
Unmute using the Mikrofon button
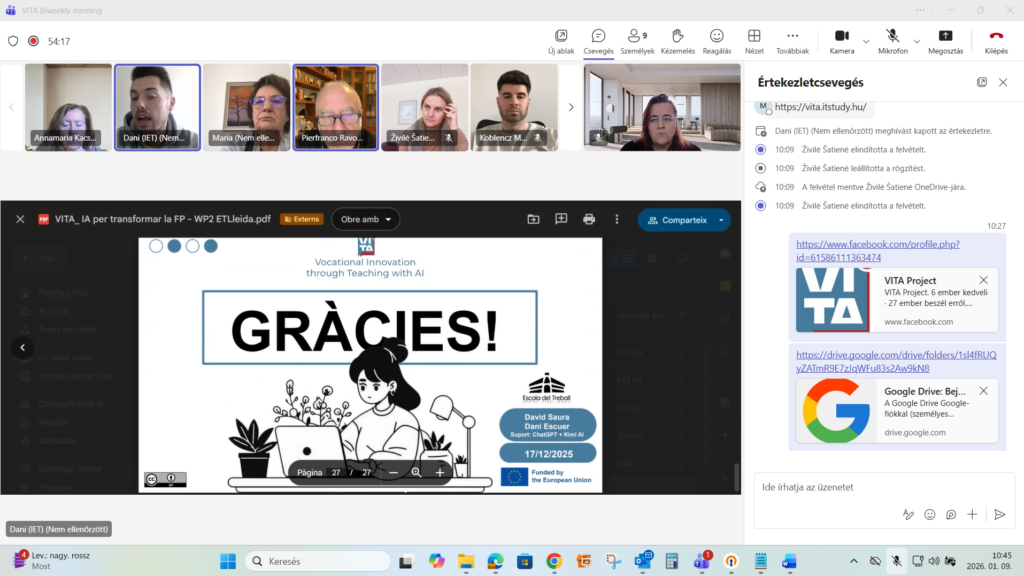pyautogui.click(x=892, y=41)
